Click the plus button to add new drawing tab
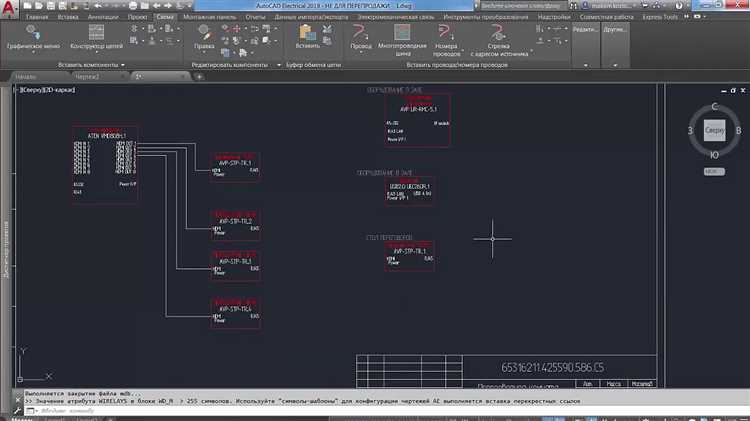 coord(199,77)
